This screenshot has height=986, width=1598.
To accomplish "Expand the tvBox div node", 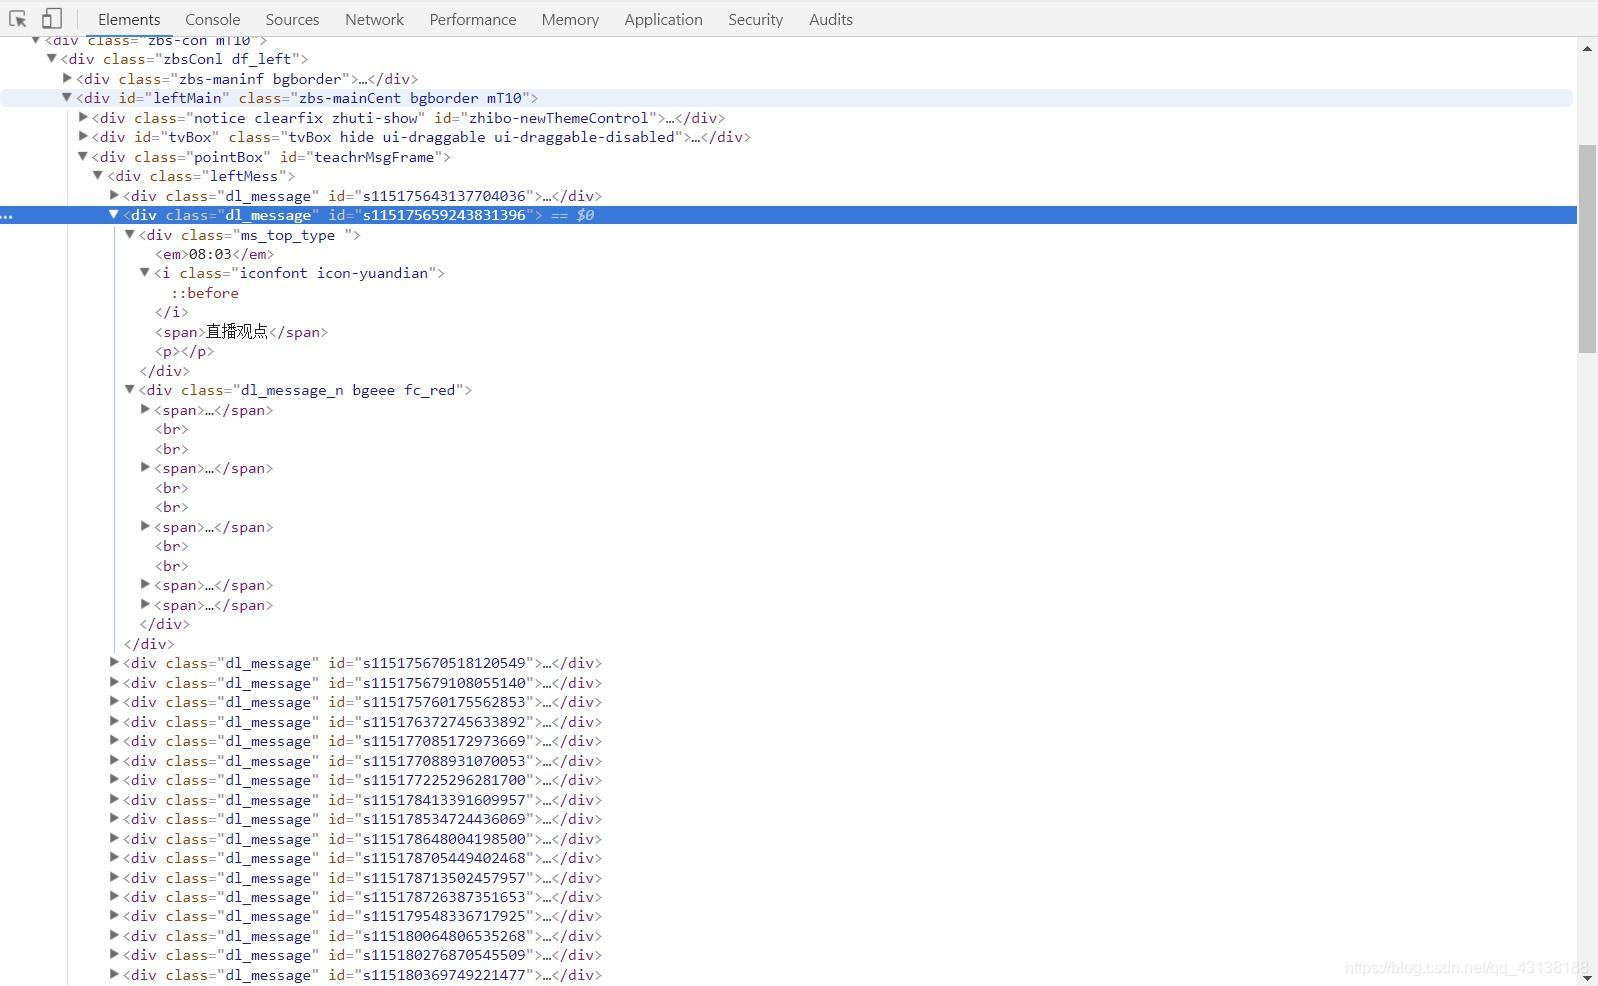I will [83, 137].
